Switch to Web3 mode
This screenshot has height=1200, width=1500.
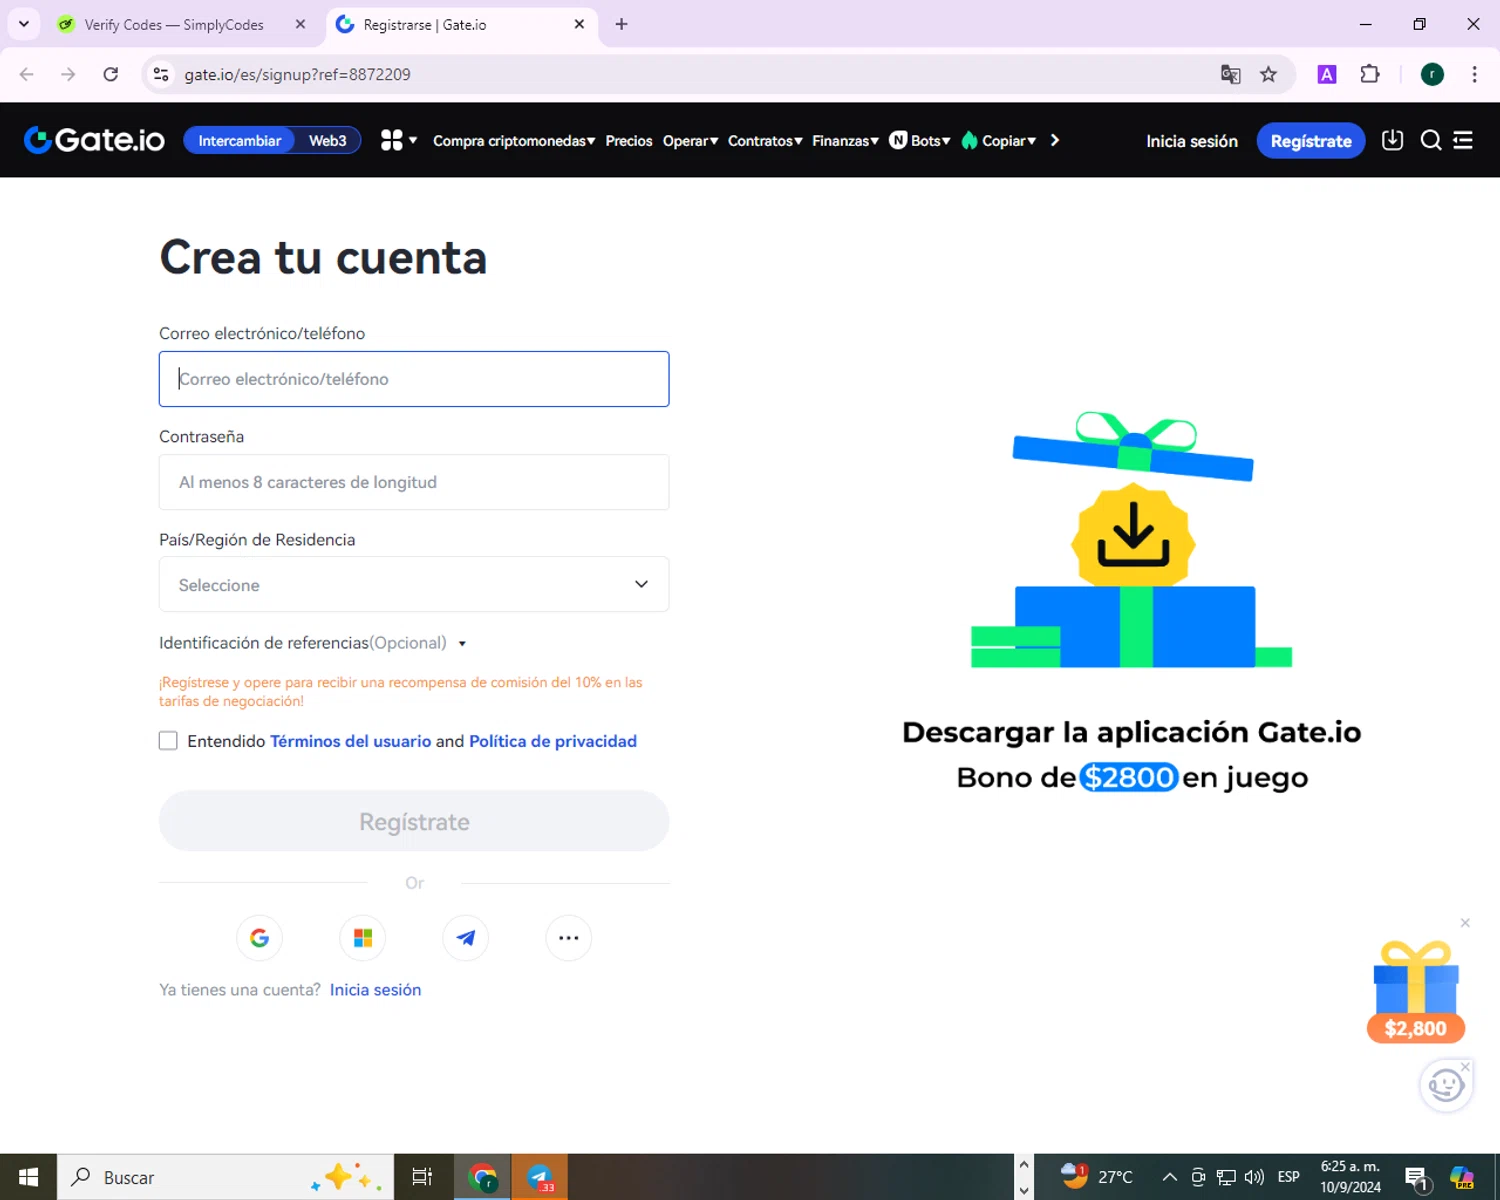[328, 141]
